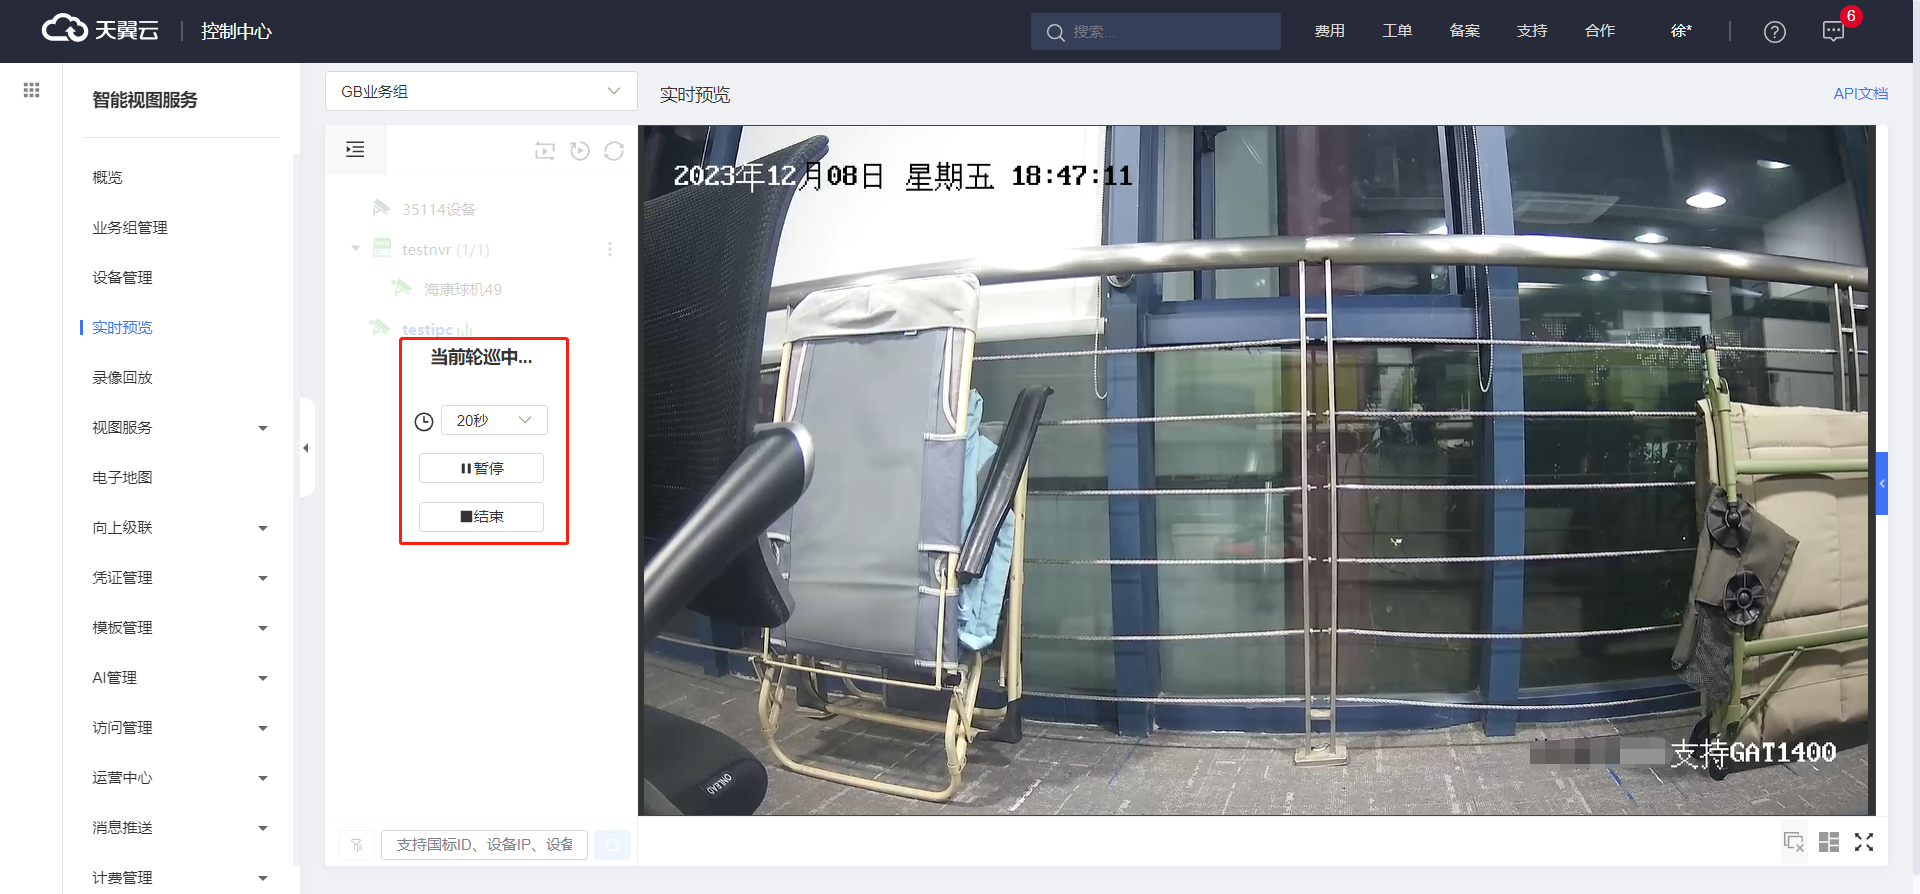Click the clock icon in patrol popup

pyautogui.click(x=424, y=422)
